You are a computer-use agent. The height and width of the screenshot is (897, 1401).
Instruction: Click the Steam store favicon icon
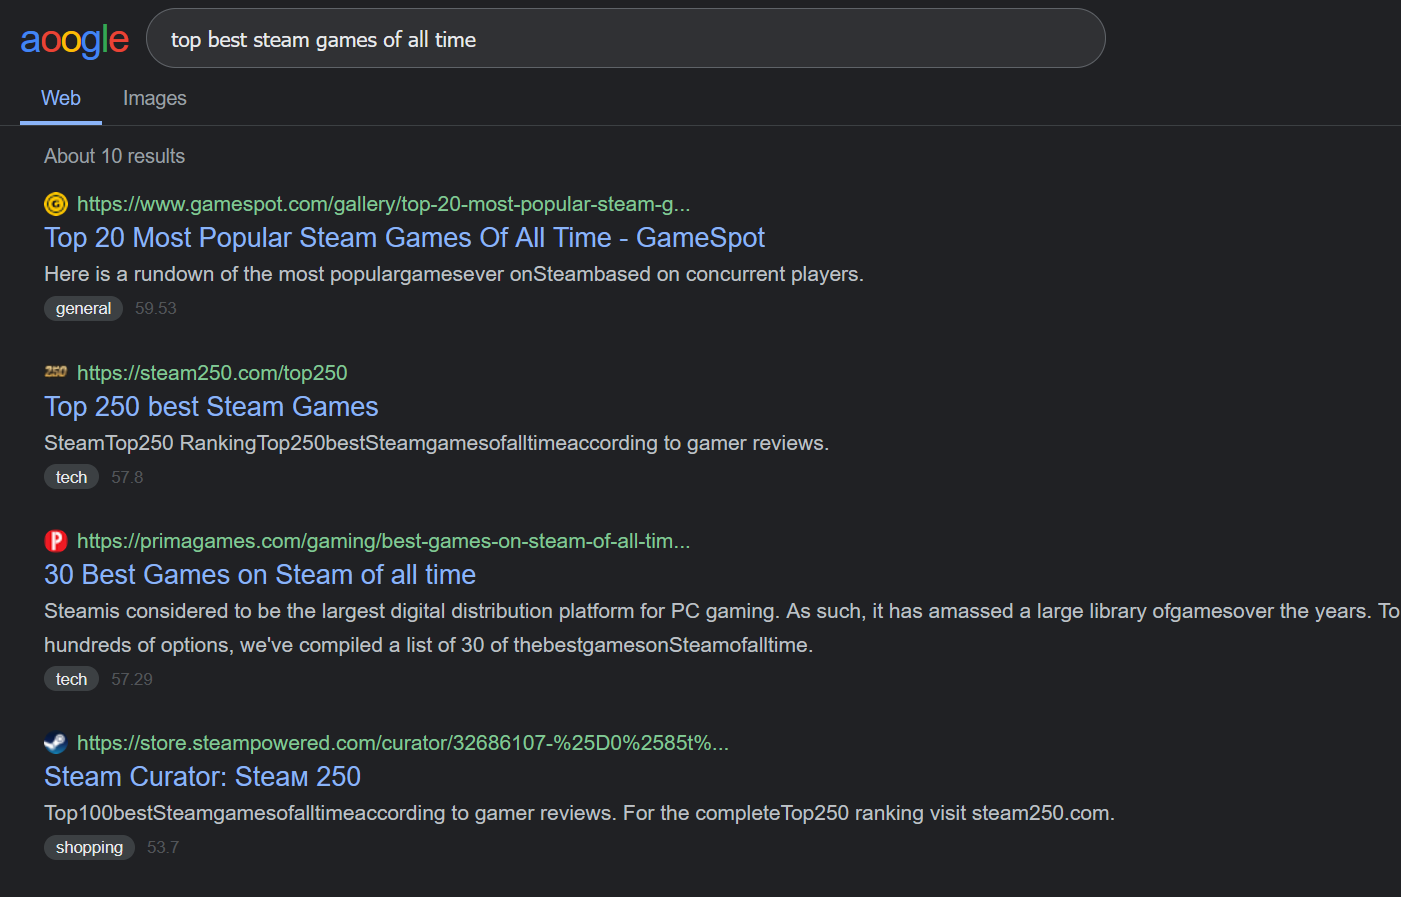coord(56,743)
